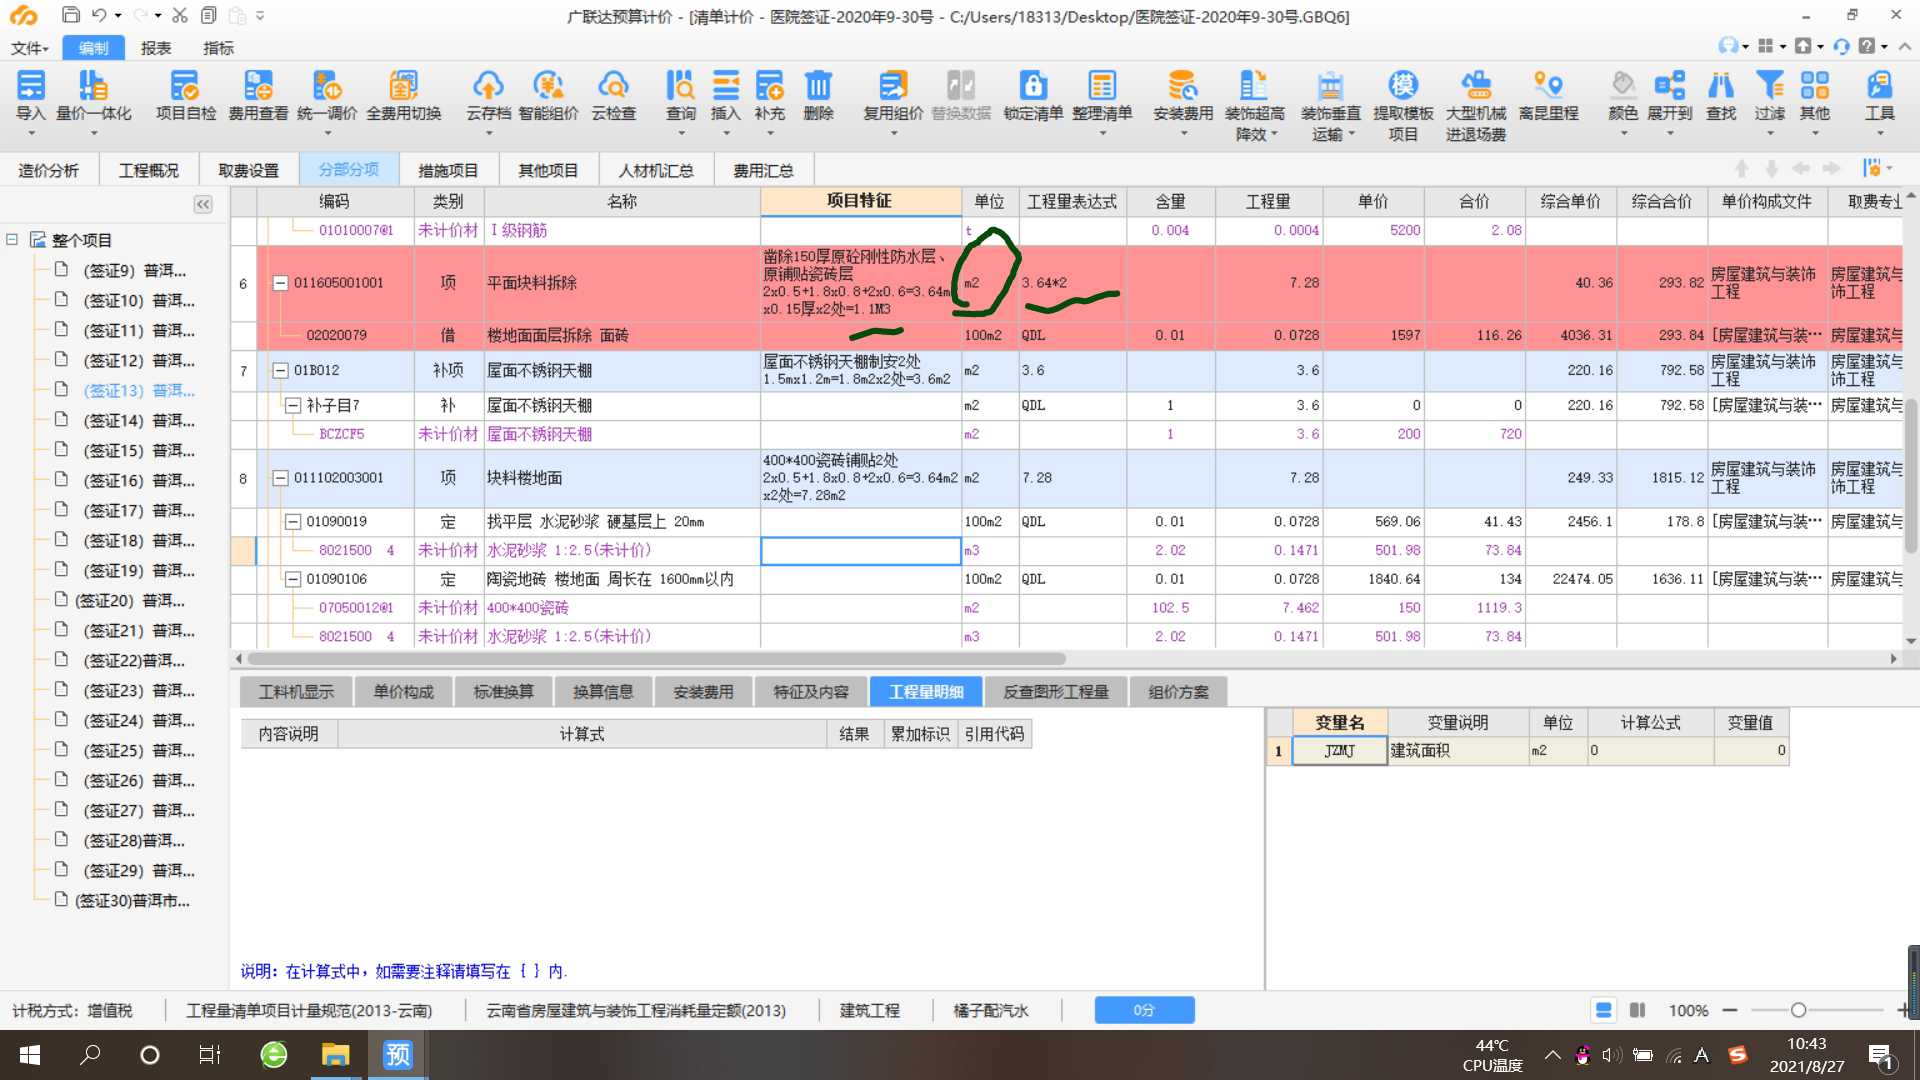Open 组价方案 bottom tab
The width and height of the screenshot is (1920, 1080).
pyautogui.click(x=1178, y=692)
